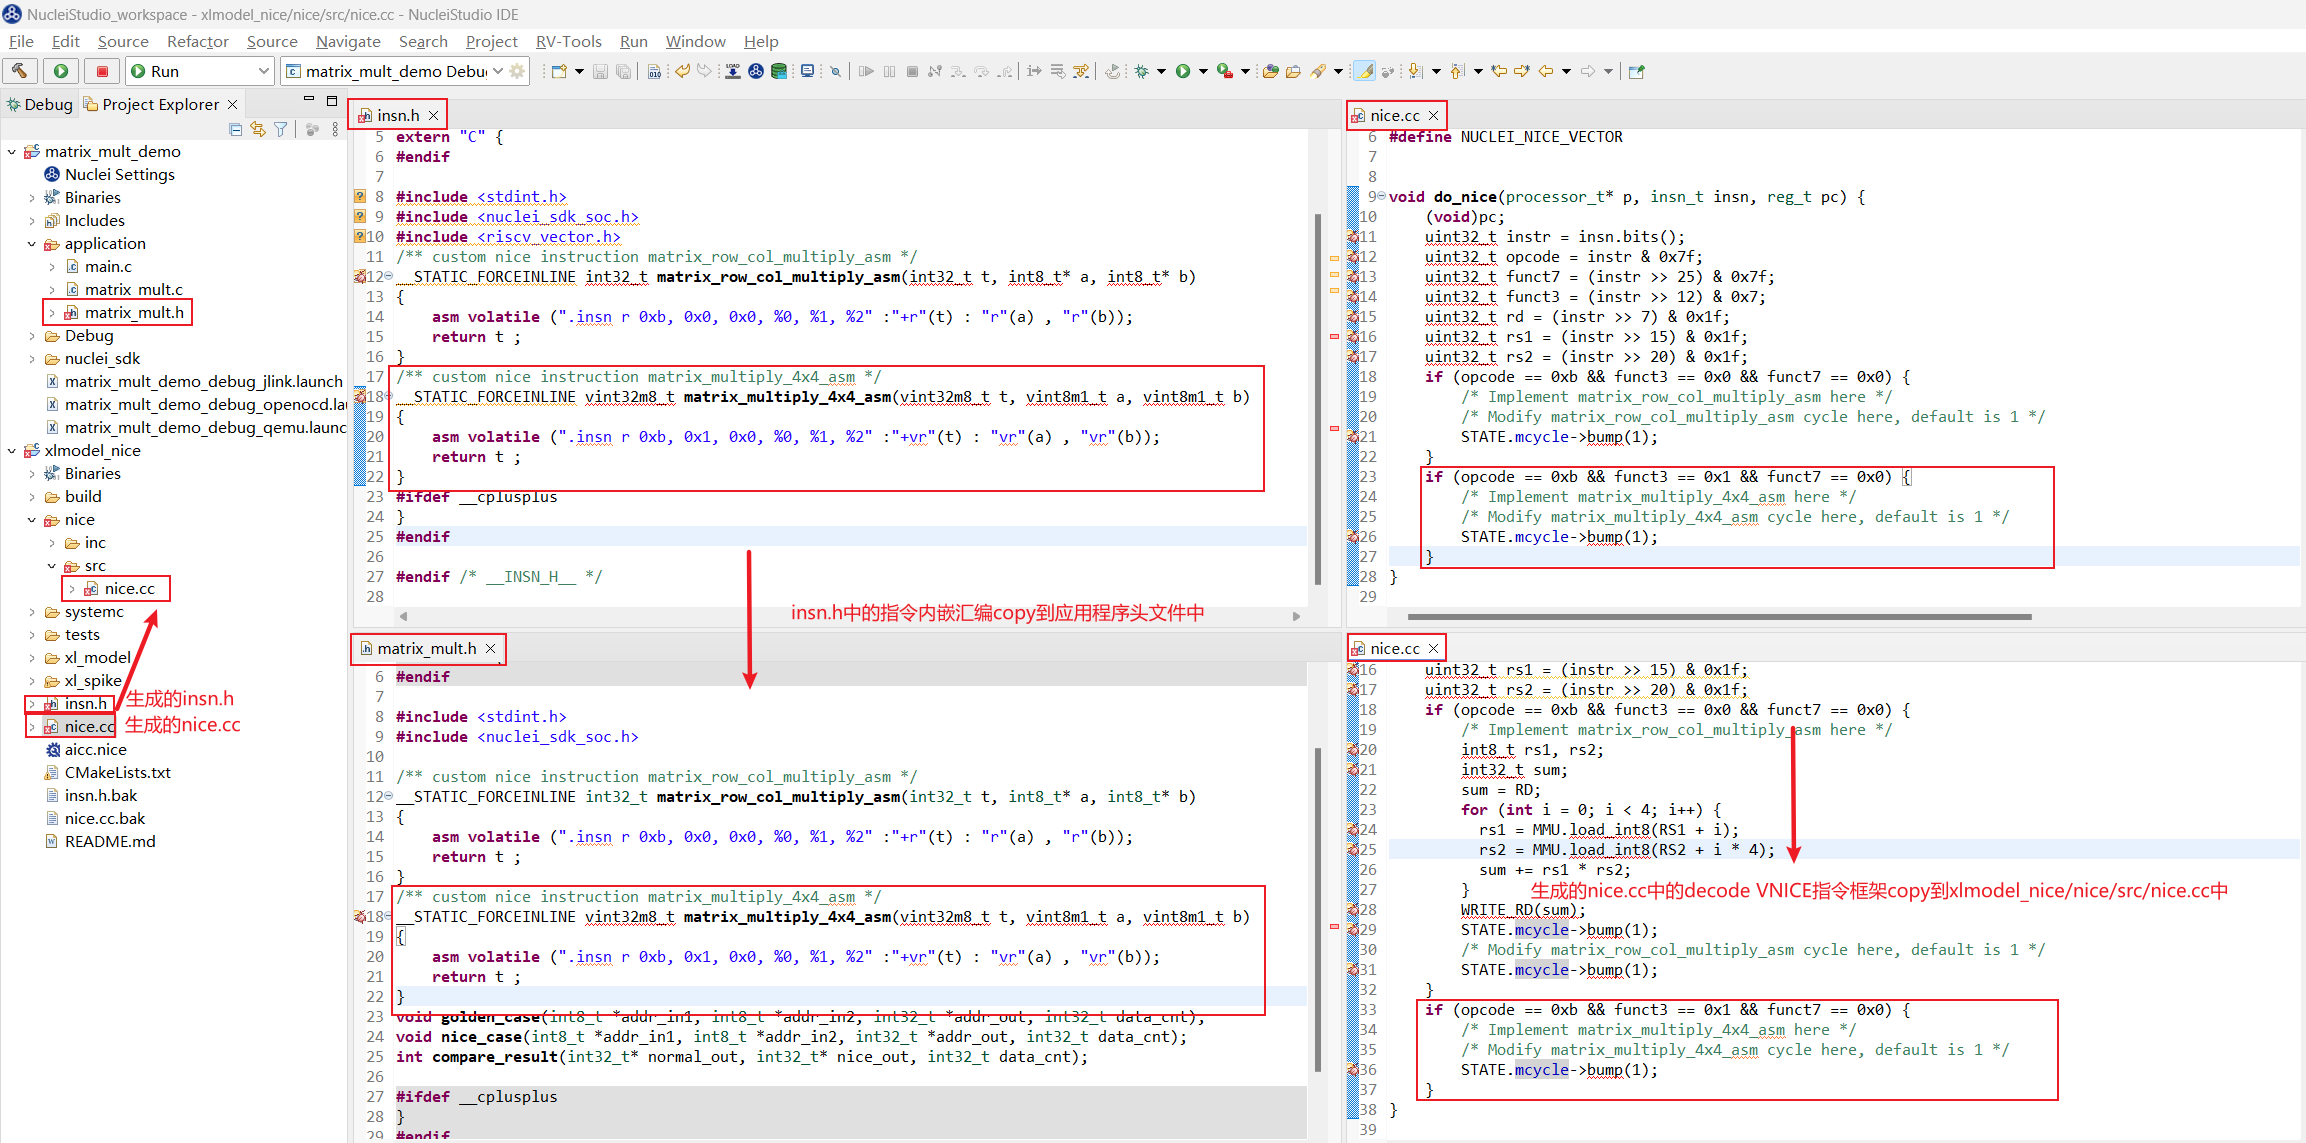Select main.c in the application folder

(108, 267)
